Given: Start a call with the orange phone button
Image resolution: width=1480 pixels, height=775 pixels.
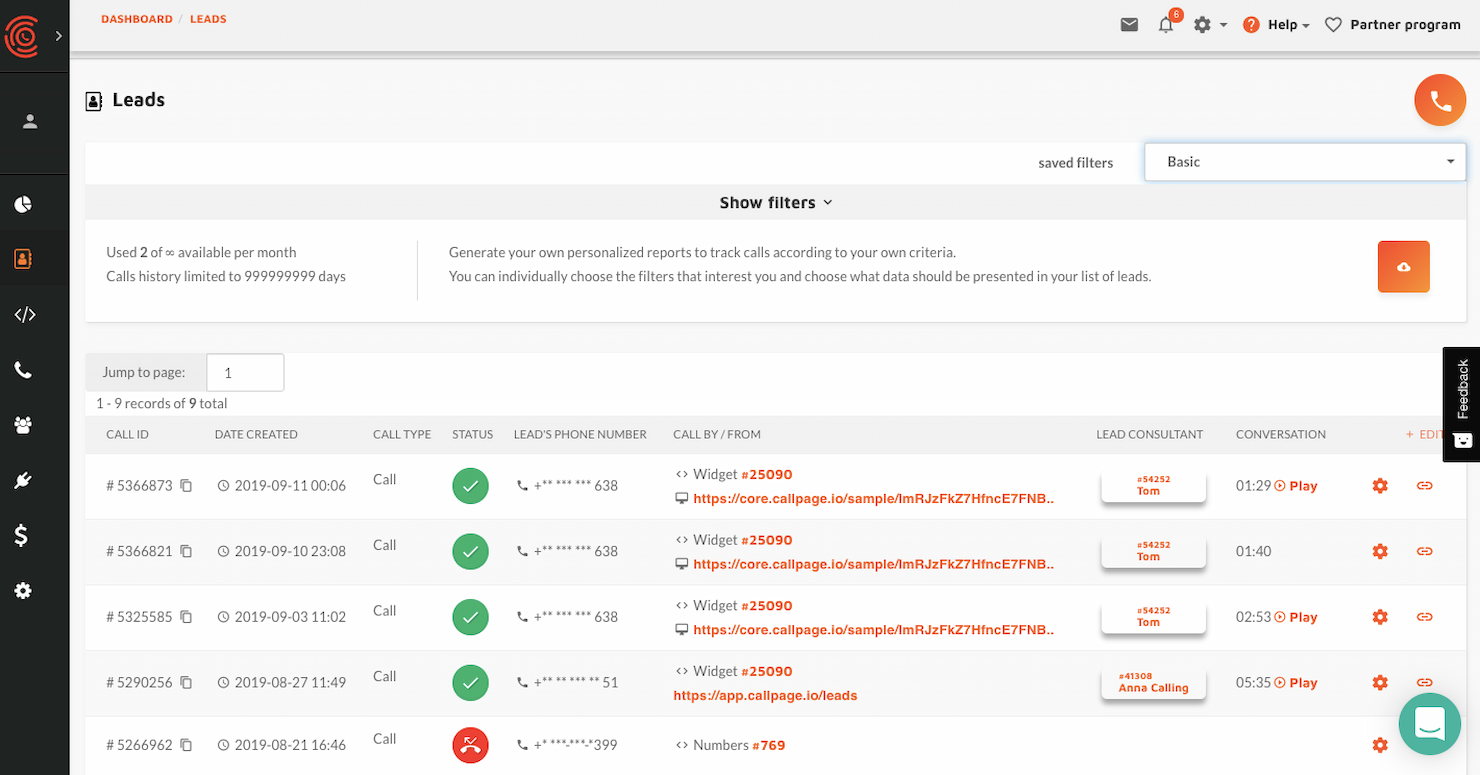Looking at the screenshot, I should [1440, 100].
